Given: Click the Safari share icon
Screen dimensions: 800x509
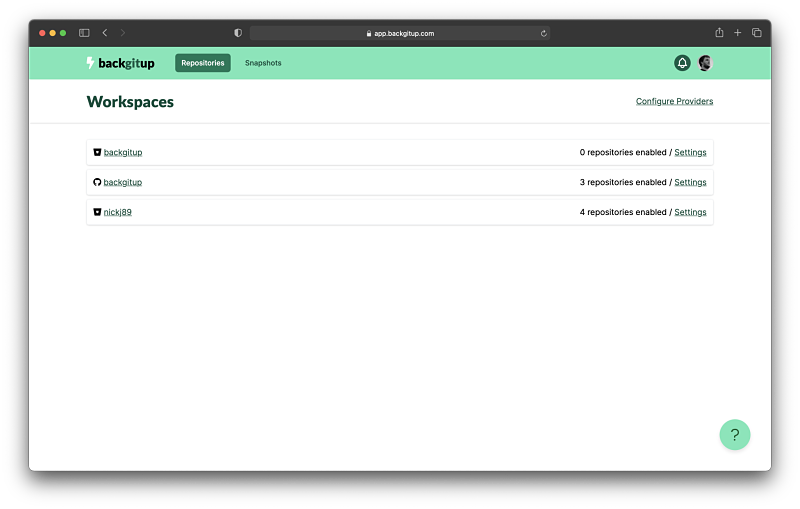Looking at the screenshot, I should [719, 33].
